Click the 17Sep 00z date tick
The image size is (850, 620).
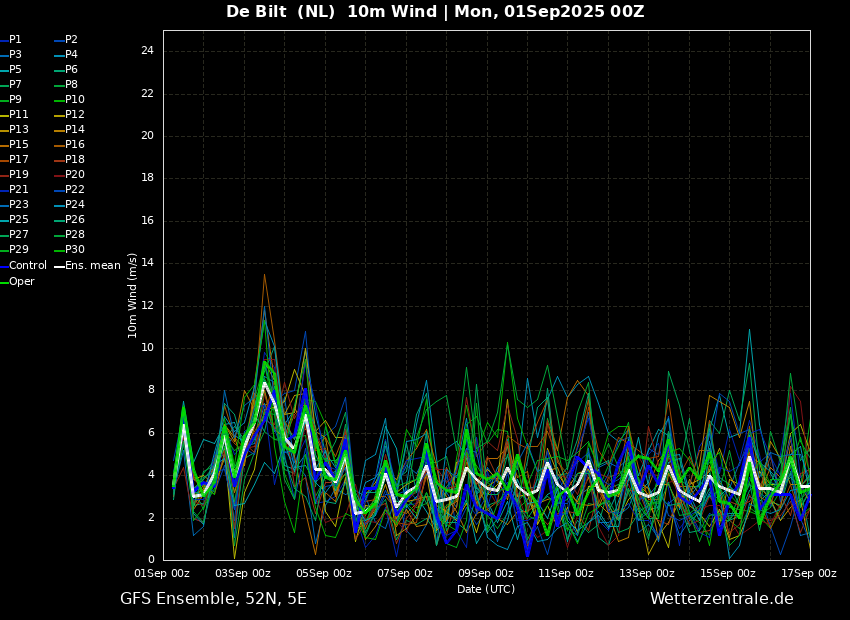(x=809, y=574)
